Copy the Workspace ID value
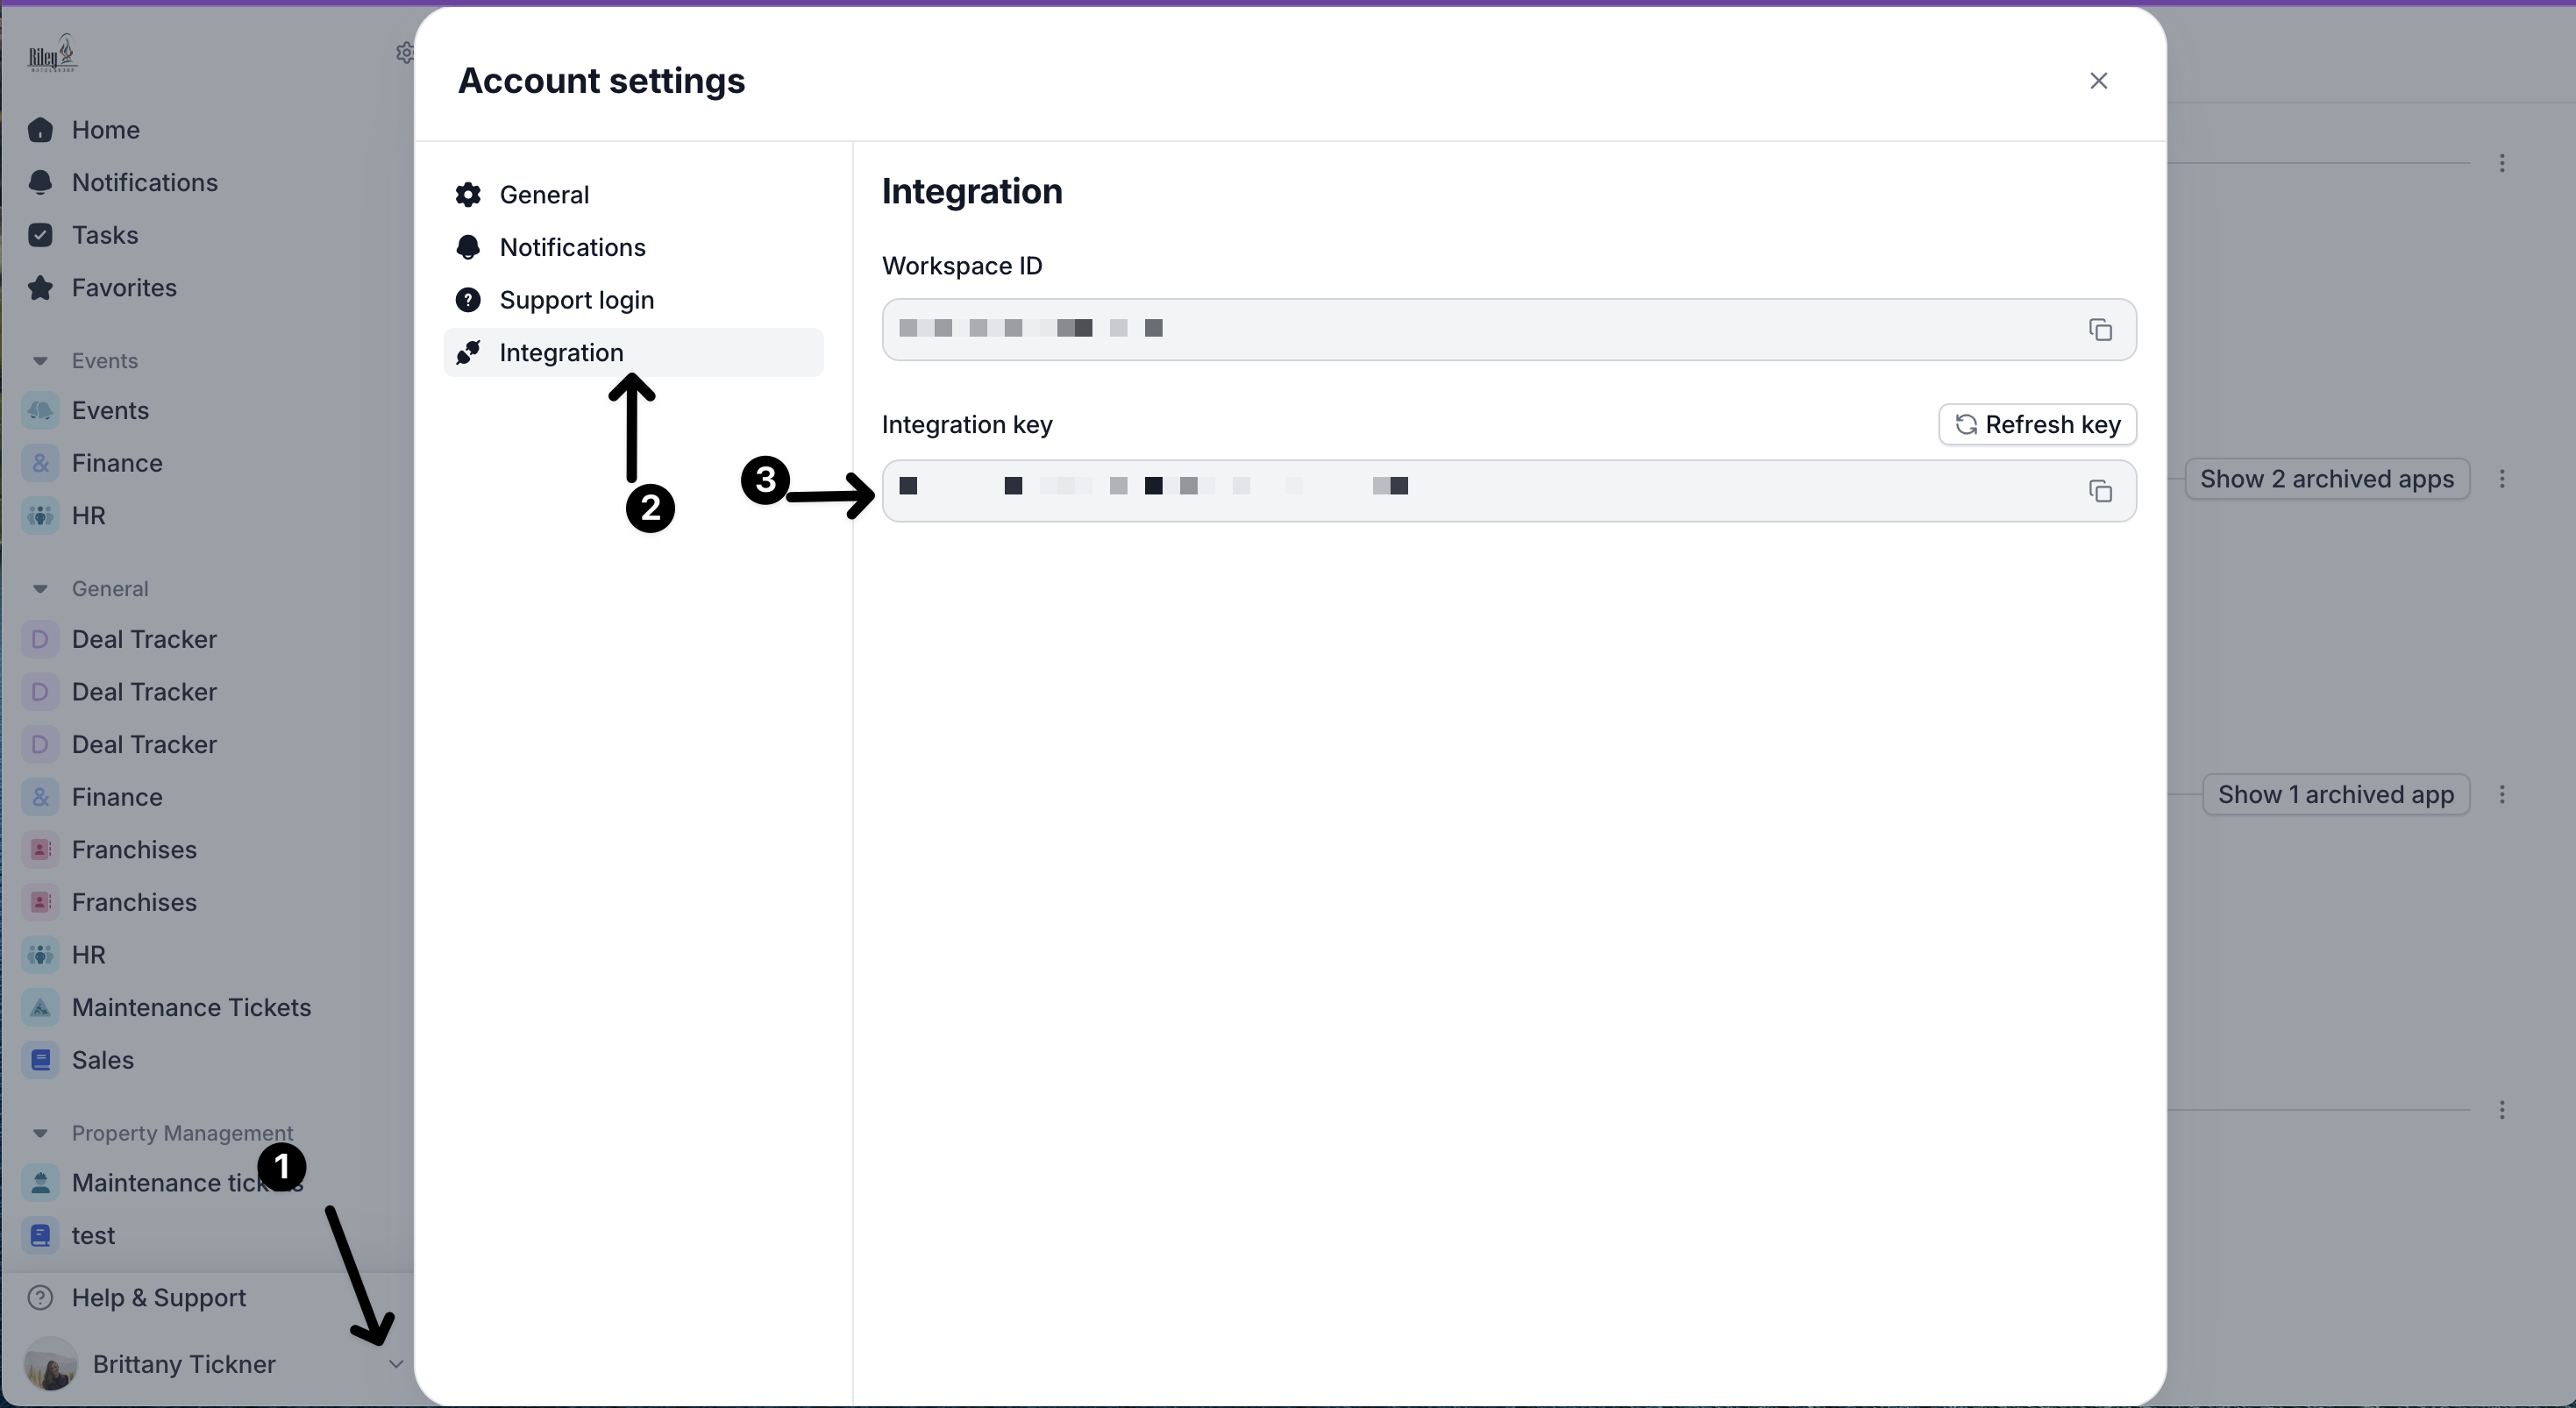This screenshot has height=1408, width=2576. pos(2100,330)
